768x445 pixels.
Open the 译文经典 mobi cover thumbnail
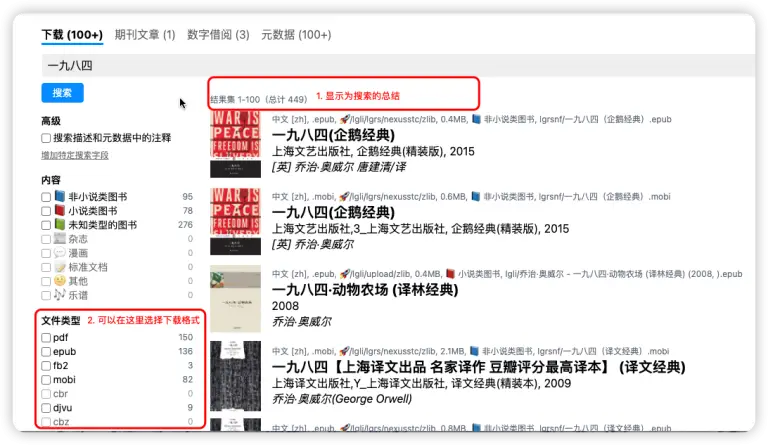236,376
